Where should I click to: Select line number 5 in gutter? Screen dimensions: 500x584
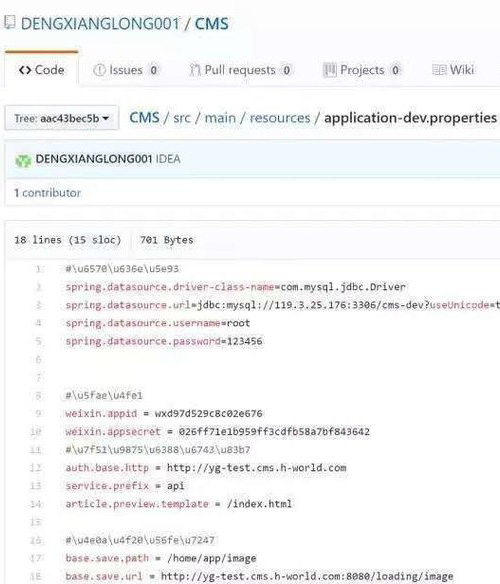coord(39,341)
